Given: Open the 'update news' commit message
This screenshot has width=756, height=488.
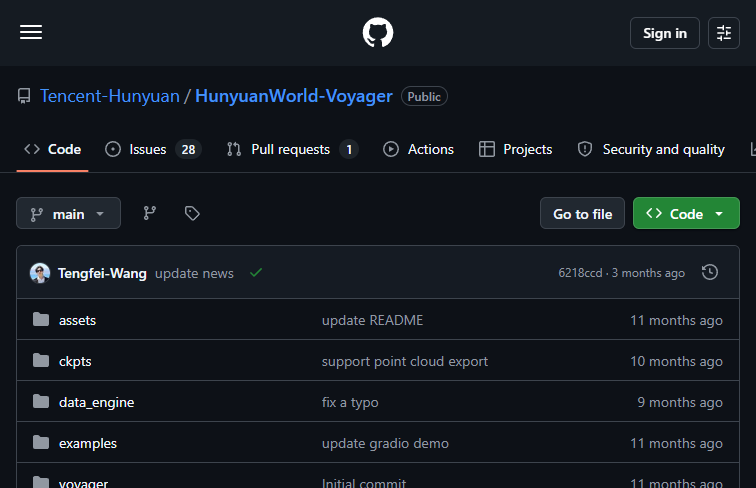Looking at the screenshot, I should [x=194, y=273].
